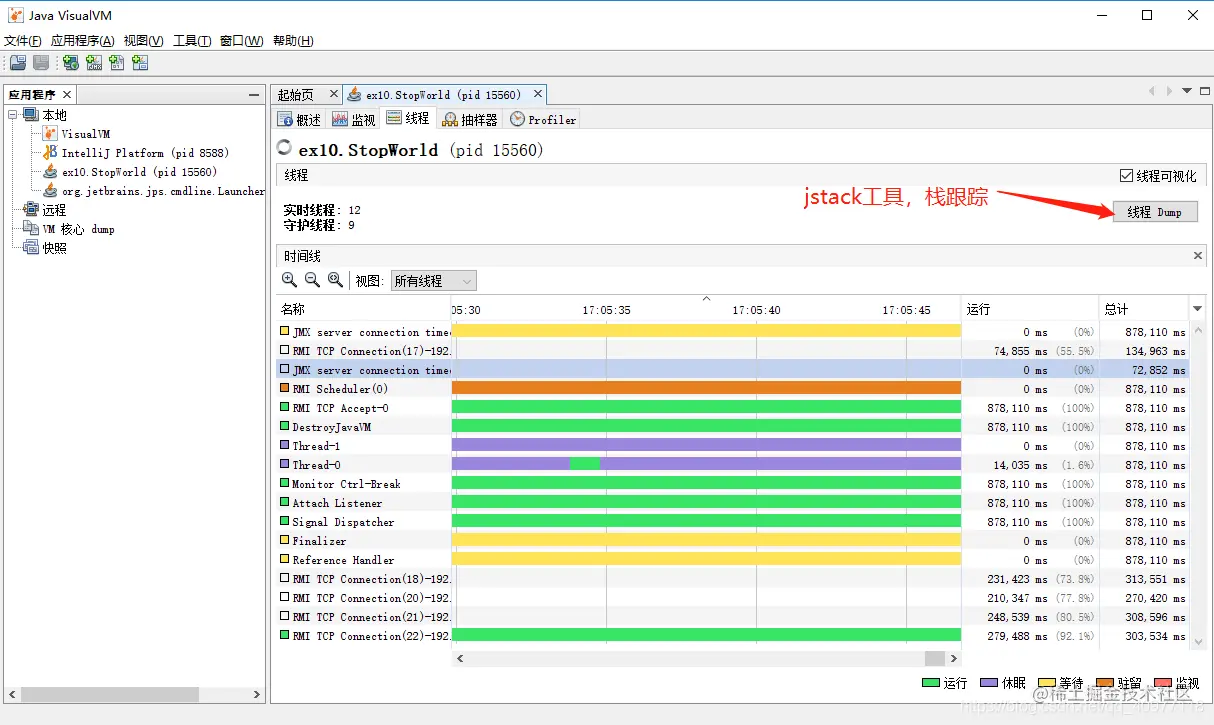
Task: Sort by the 运行 column header
Action: (1029, 309)
